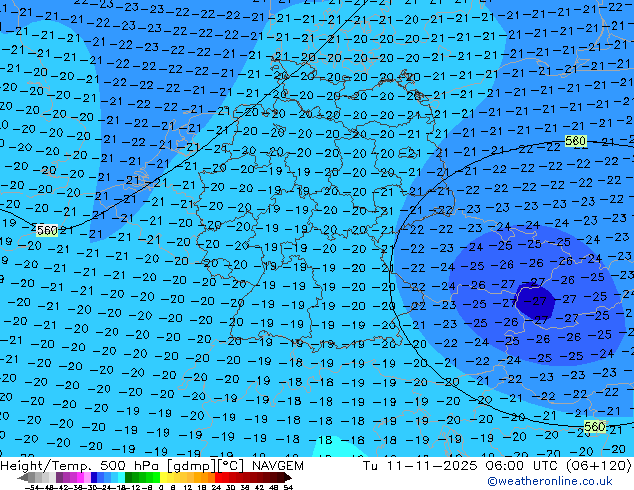The height and width of the screenshot is (490, 634).
Task: Click the gray arrow at the legend's cold end
Action: pyautogui.click(x=23, y=477)
